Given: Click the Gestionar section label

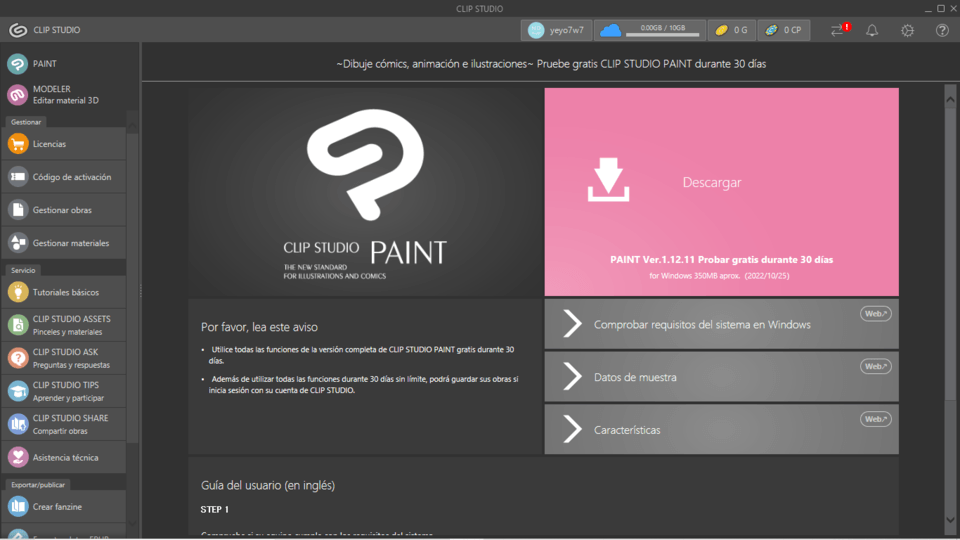Looking at the screenshot, I should (x=26, y=122).
